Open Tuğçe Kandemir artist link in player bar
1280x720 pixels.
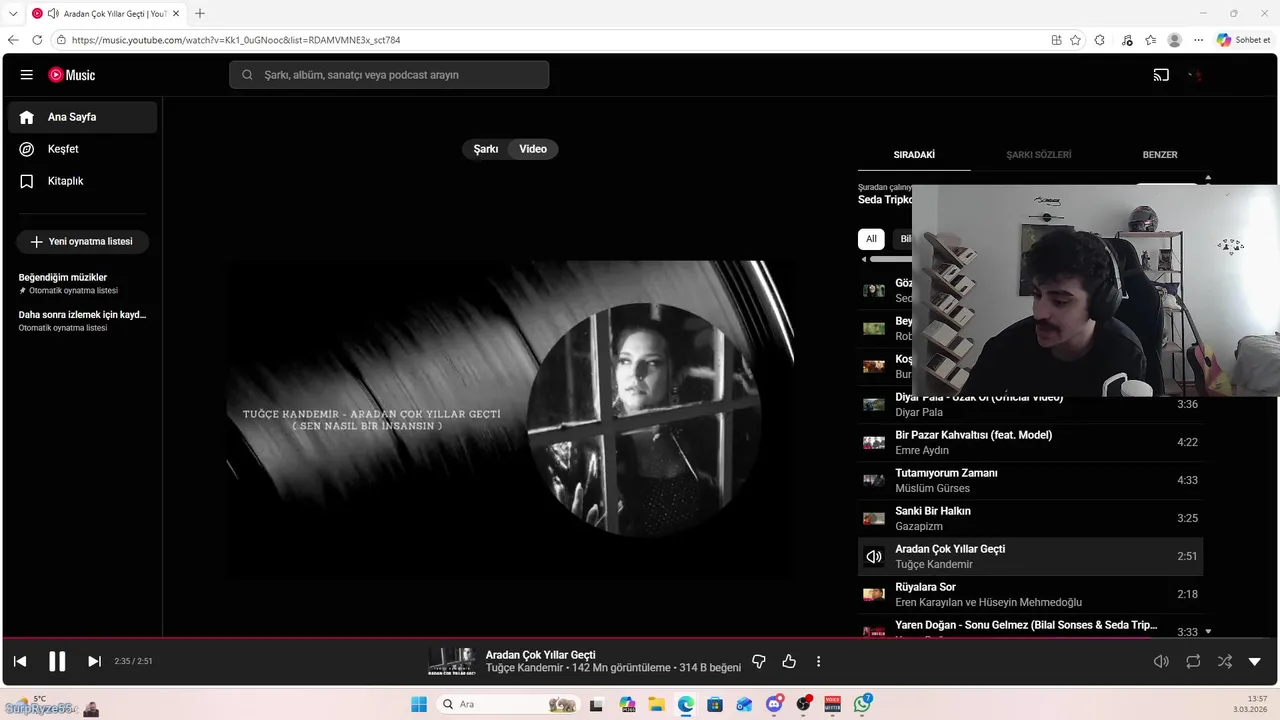pos(524,668)
